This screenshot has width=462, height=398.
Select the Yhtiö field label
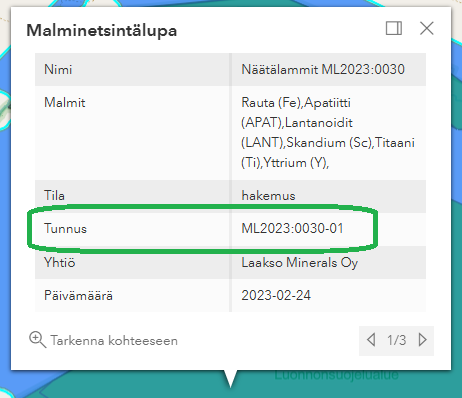60,262
